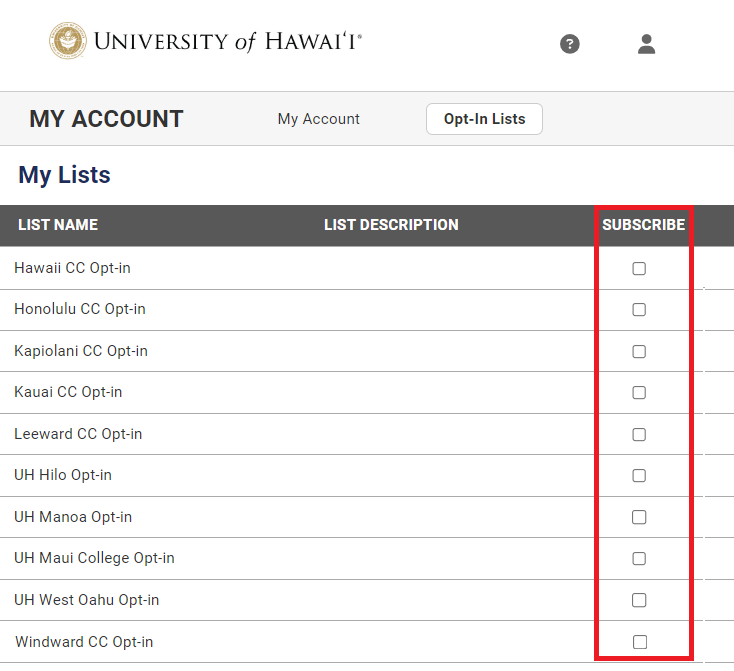Select the Opt-In Lists tab
The image size is (734, 671).
(484, 119)
